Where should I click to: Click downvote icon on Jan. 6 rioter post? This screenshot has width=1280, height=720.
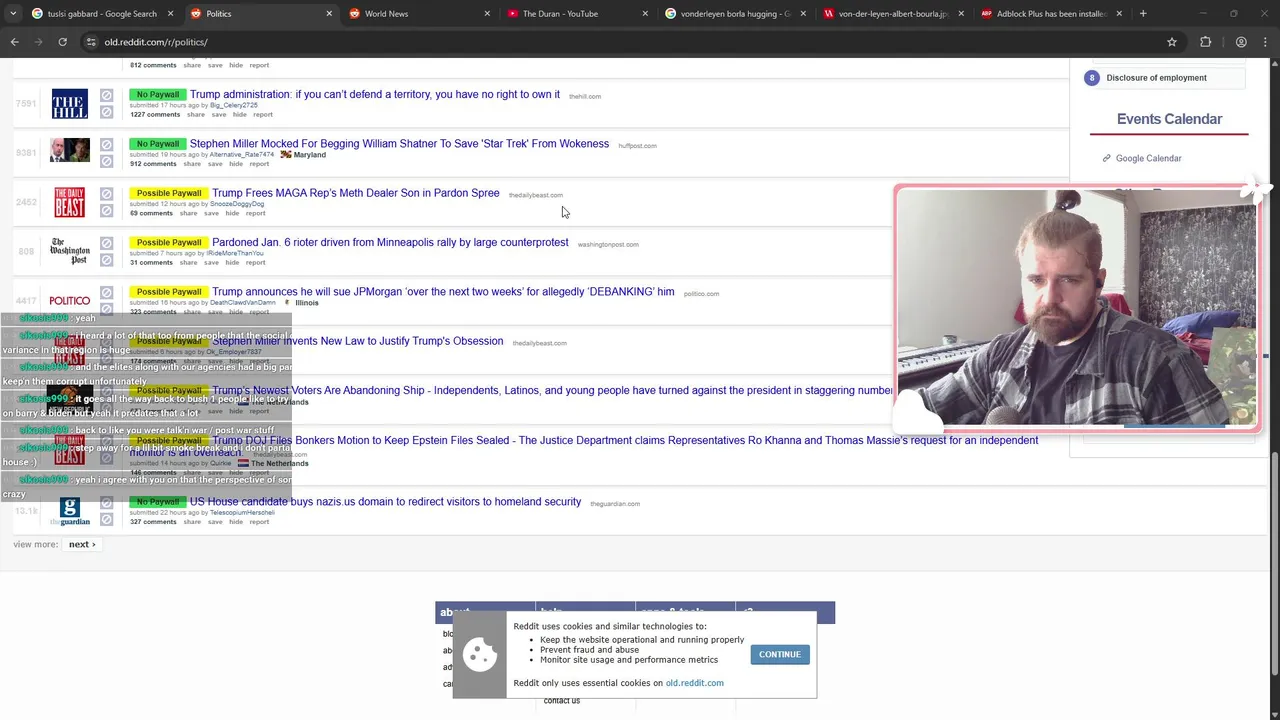click(106, 260)
